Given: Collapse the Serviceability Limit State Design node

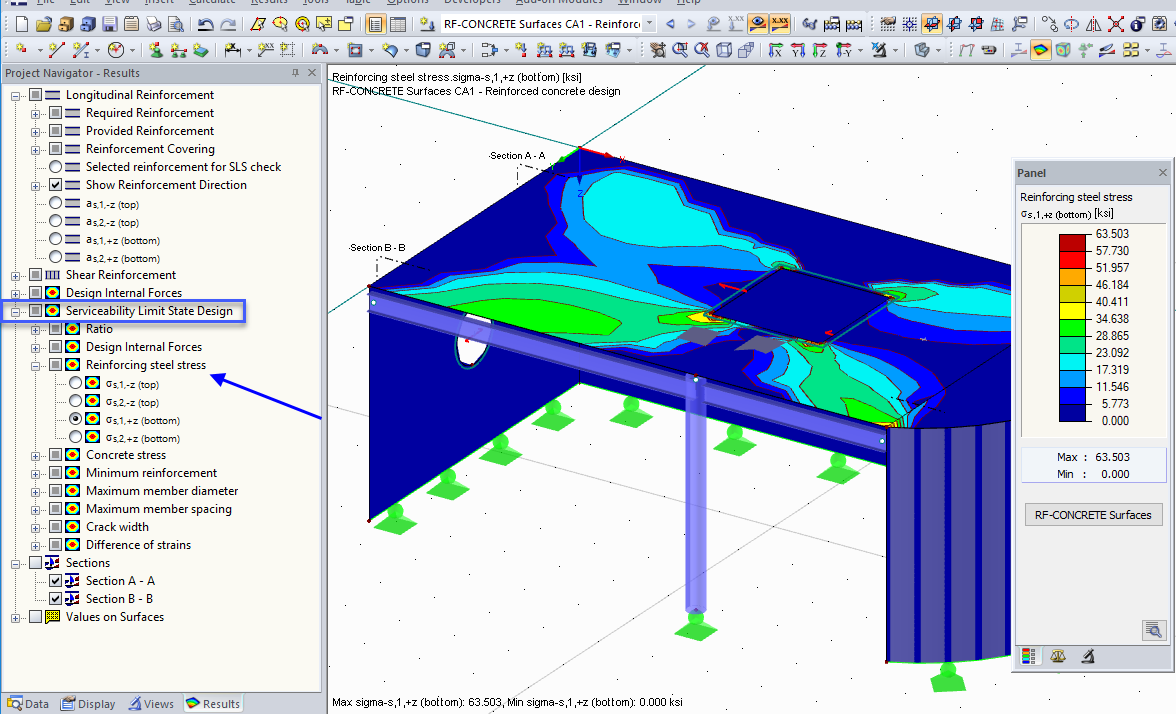Looking at the screenshot, I should point(15,310).
